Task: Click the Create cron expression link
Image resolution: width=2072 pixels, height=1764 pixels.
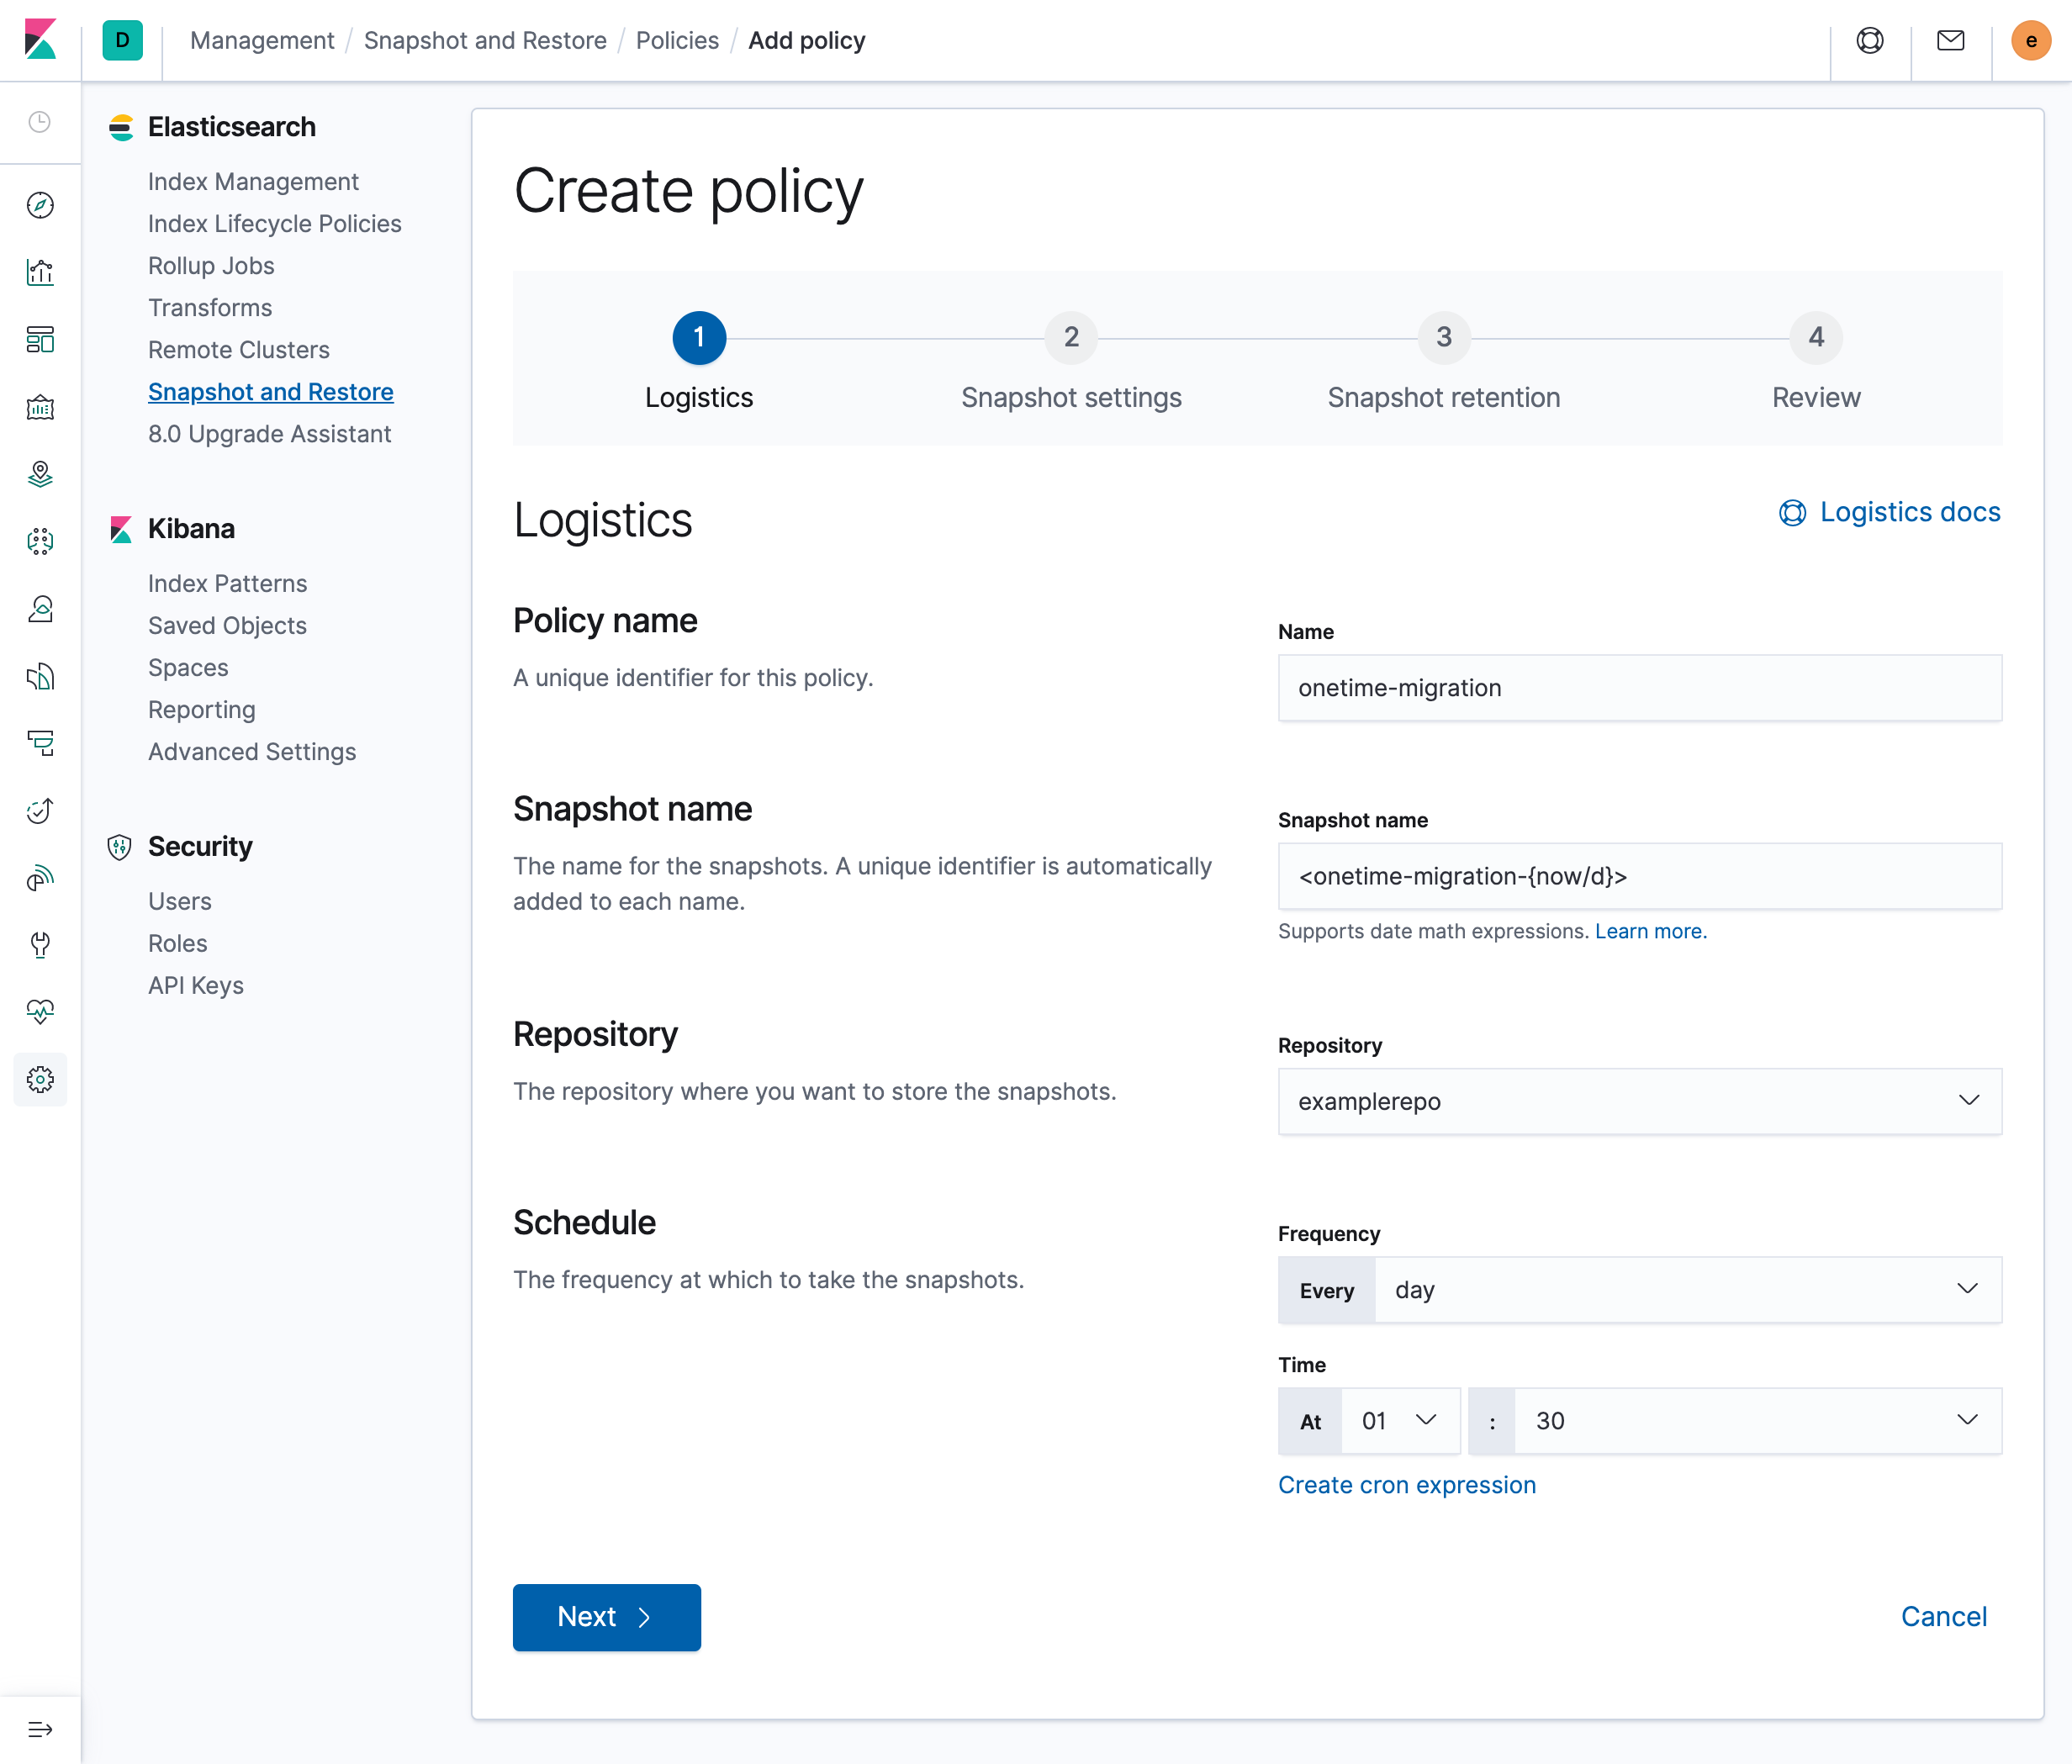Action: 1407,1482
